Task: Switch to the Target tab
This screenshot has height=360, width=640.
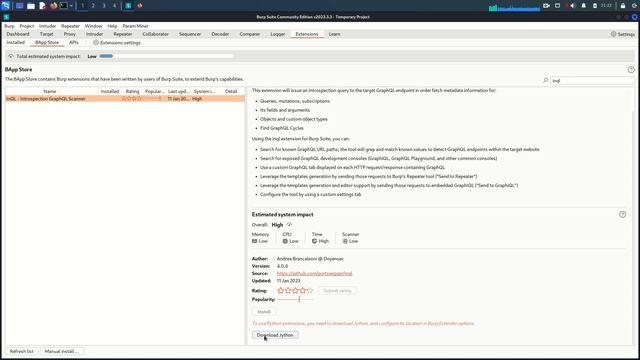Action: click(47, 34)
